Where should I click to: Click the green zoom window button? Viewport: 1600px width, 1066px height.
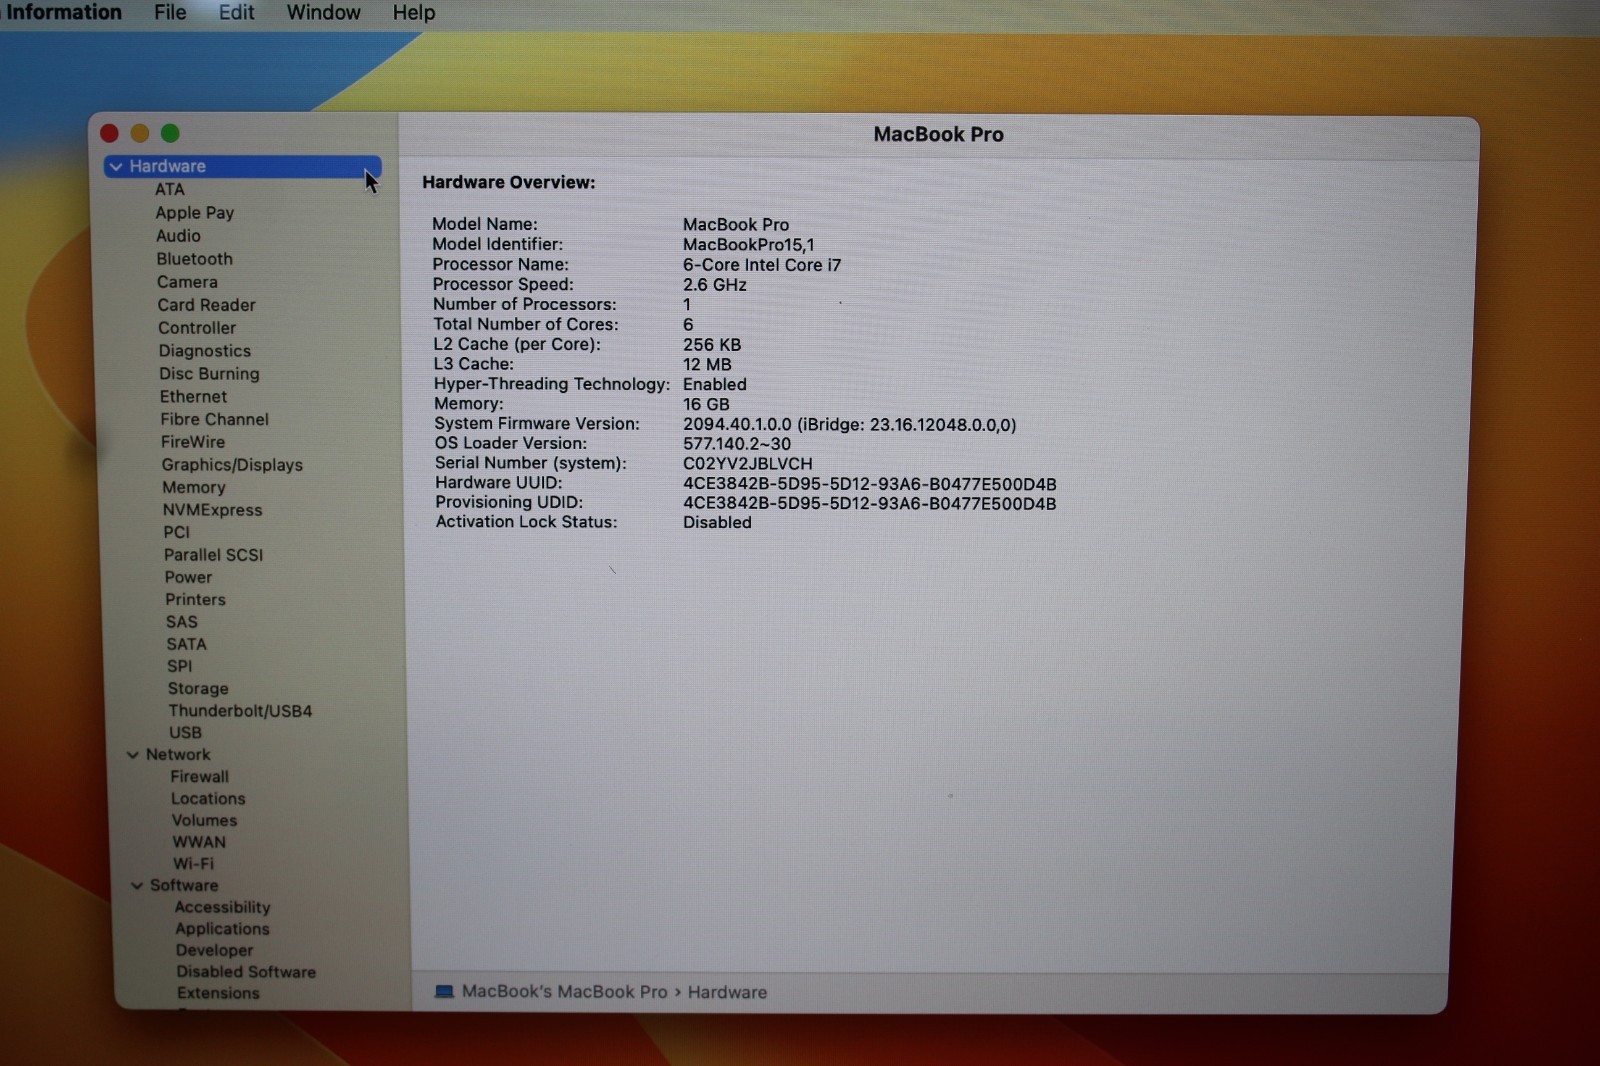(170, 134)
